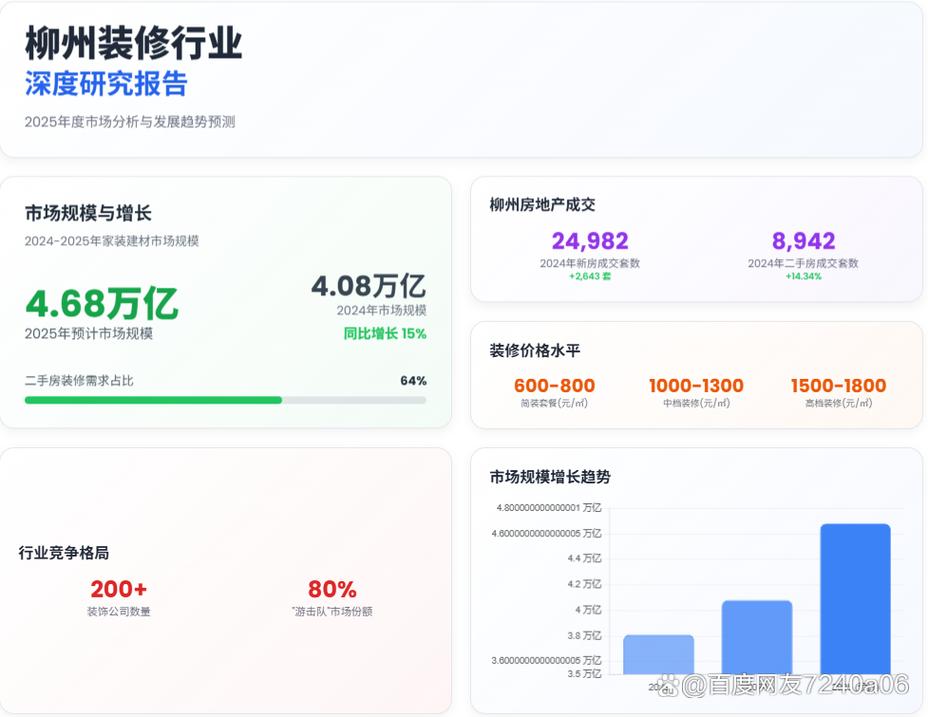Select the 4.68万亿 market size figure
Viewport: 928px width, 717px height.
pos(101,303)
